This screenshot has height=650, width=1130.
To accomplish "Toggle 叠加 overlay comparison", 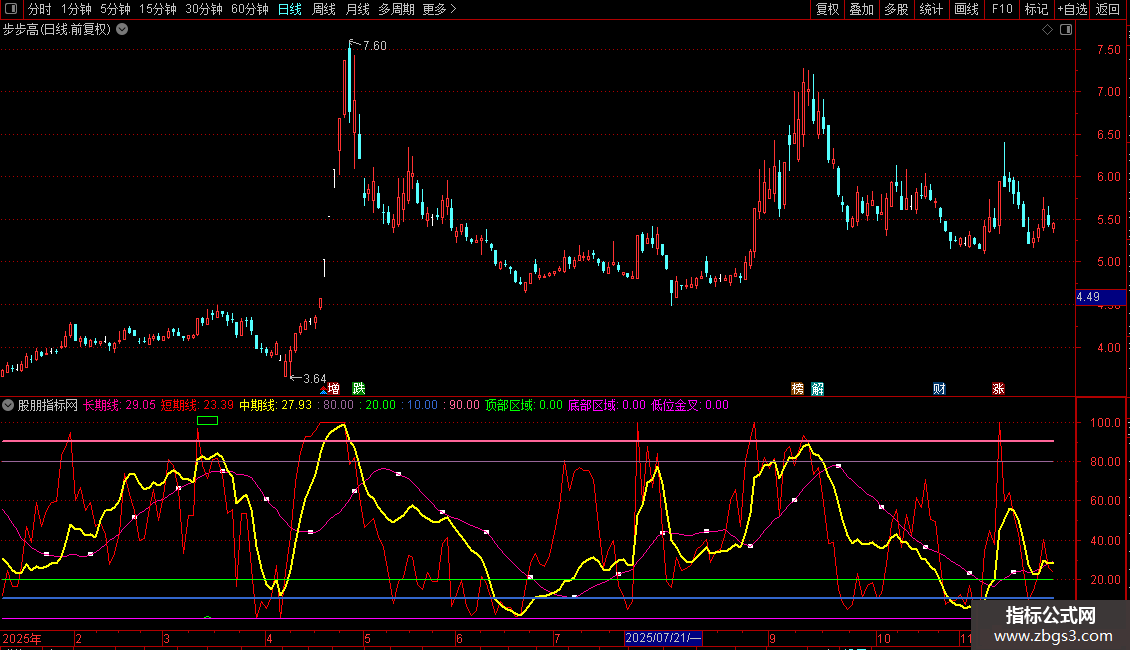I will (x=861, y=9).
